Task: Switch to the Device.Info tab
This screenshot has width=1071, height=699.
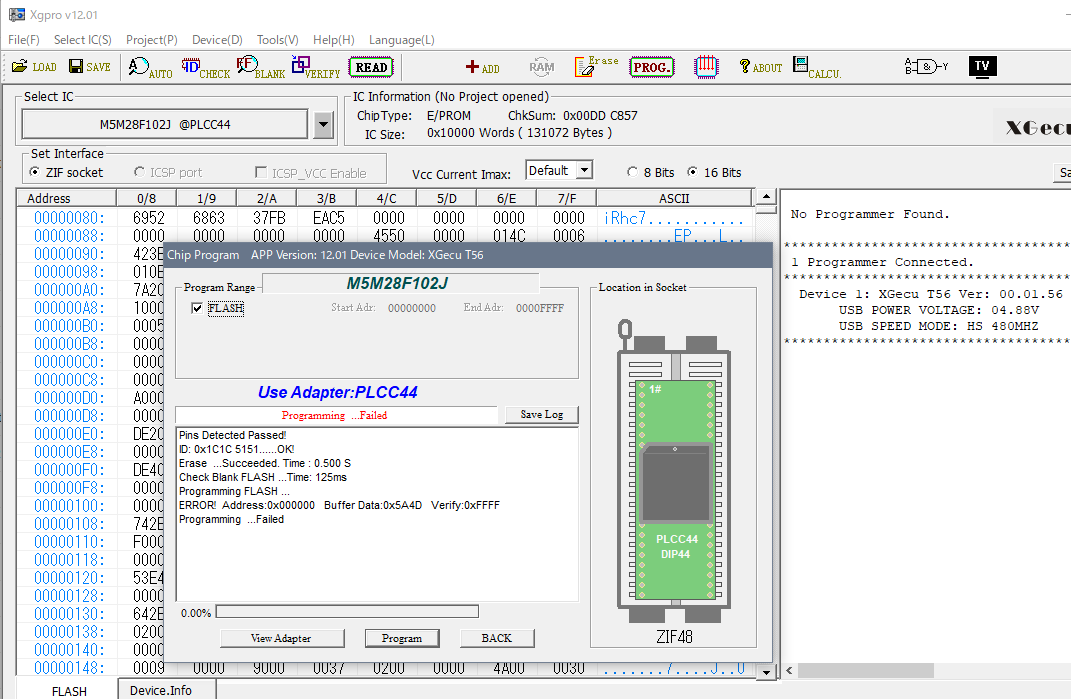Action: pyautogui.click(x=160, y=690)
